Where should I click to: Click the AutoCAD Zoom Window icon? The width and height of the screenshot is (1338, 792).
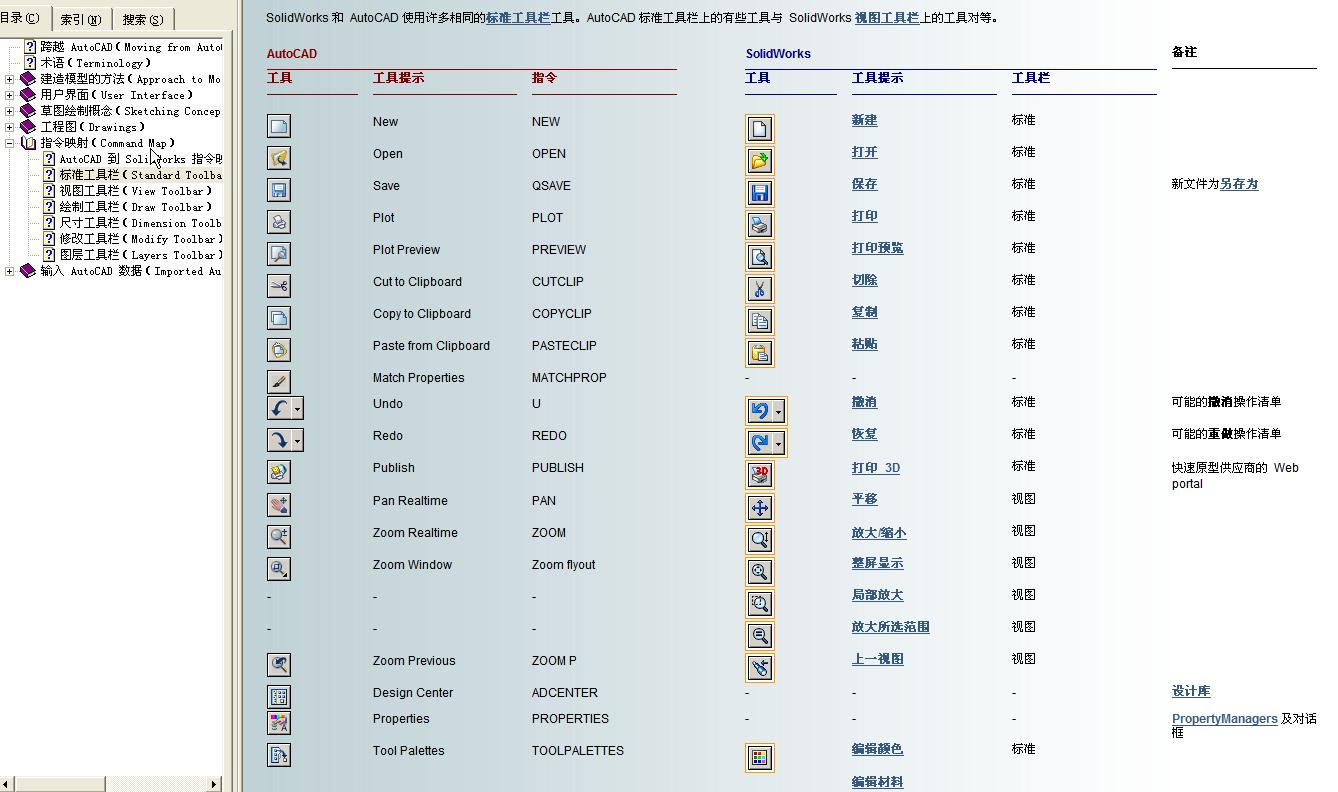click(279, 569)
